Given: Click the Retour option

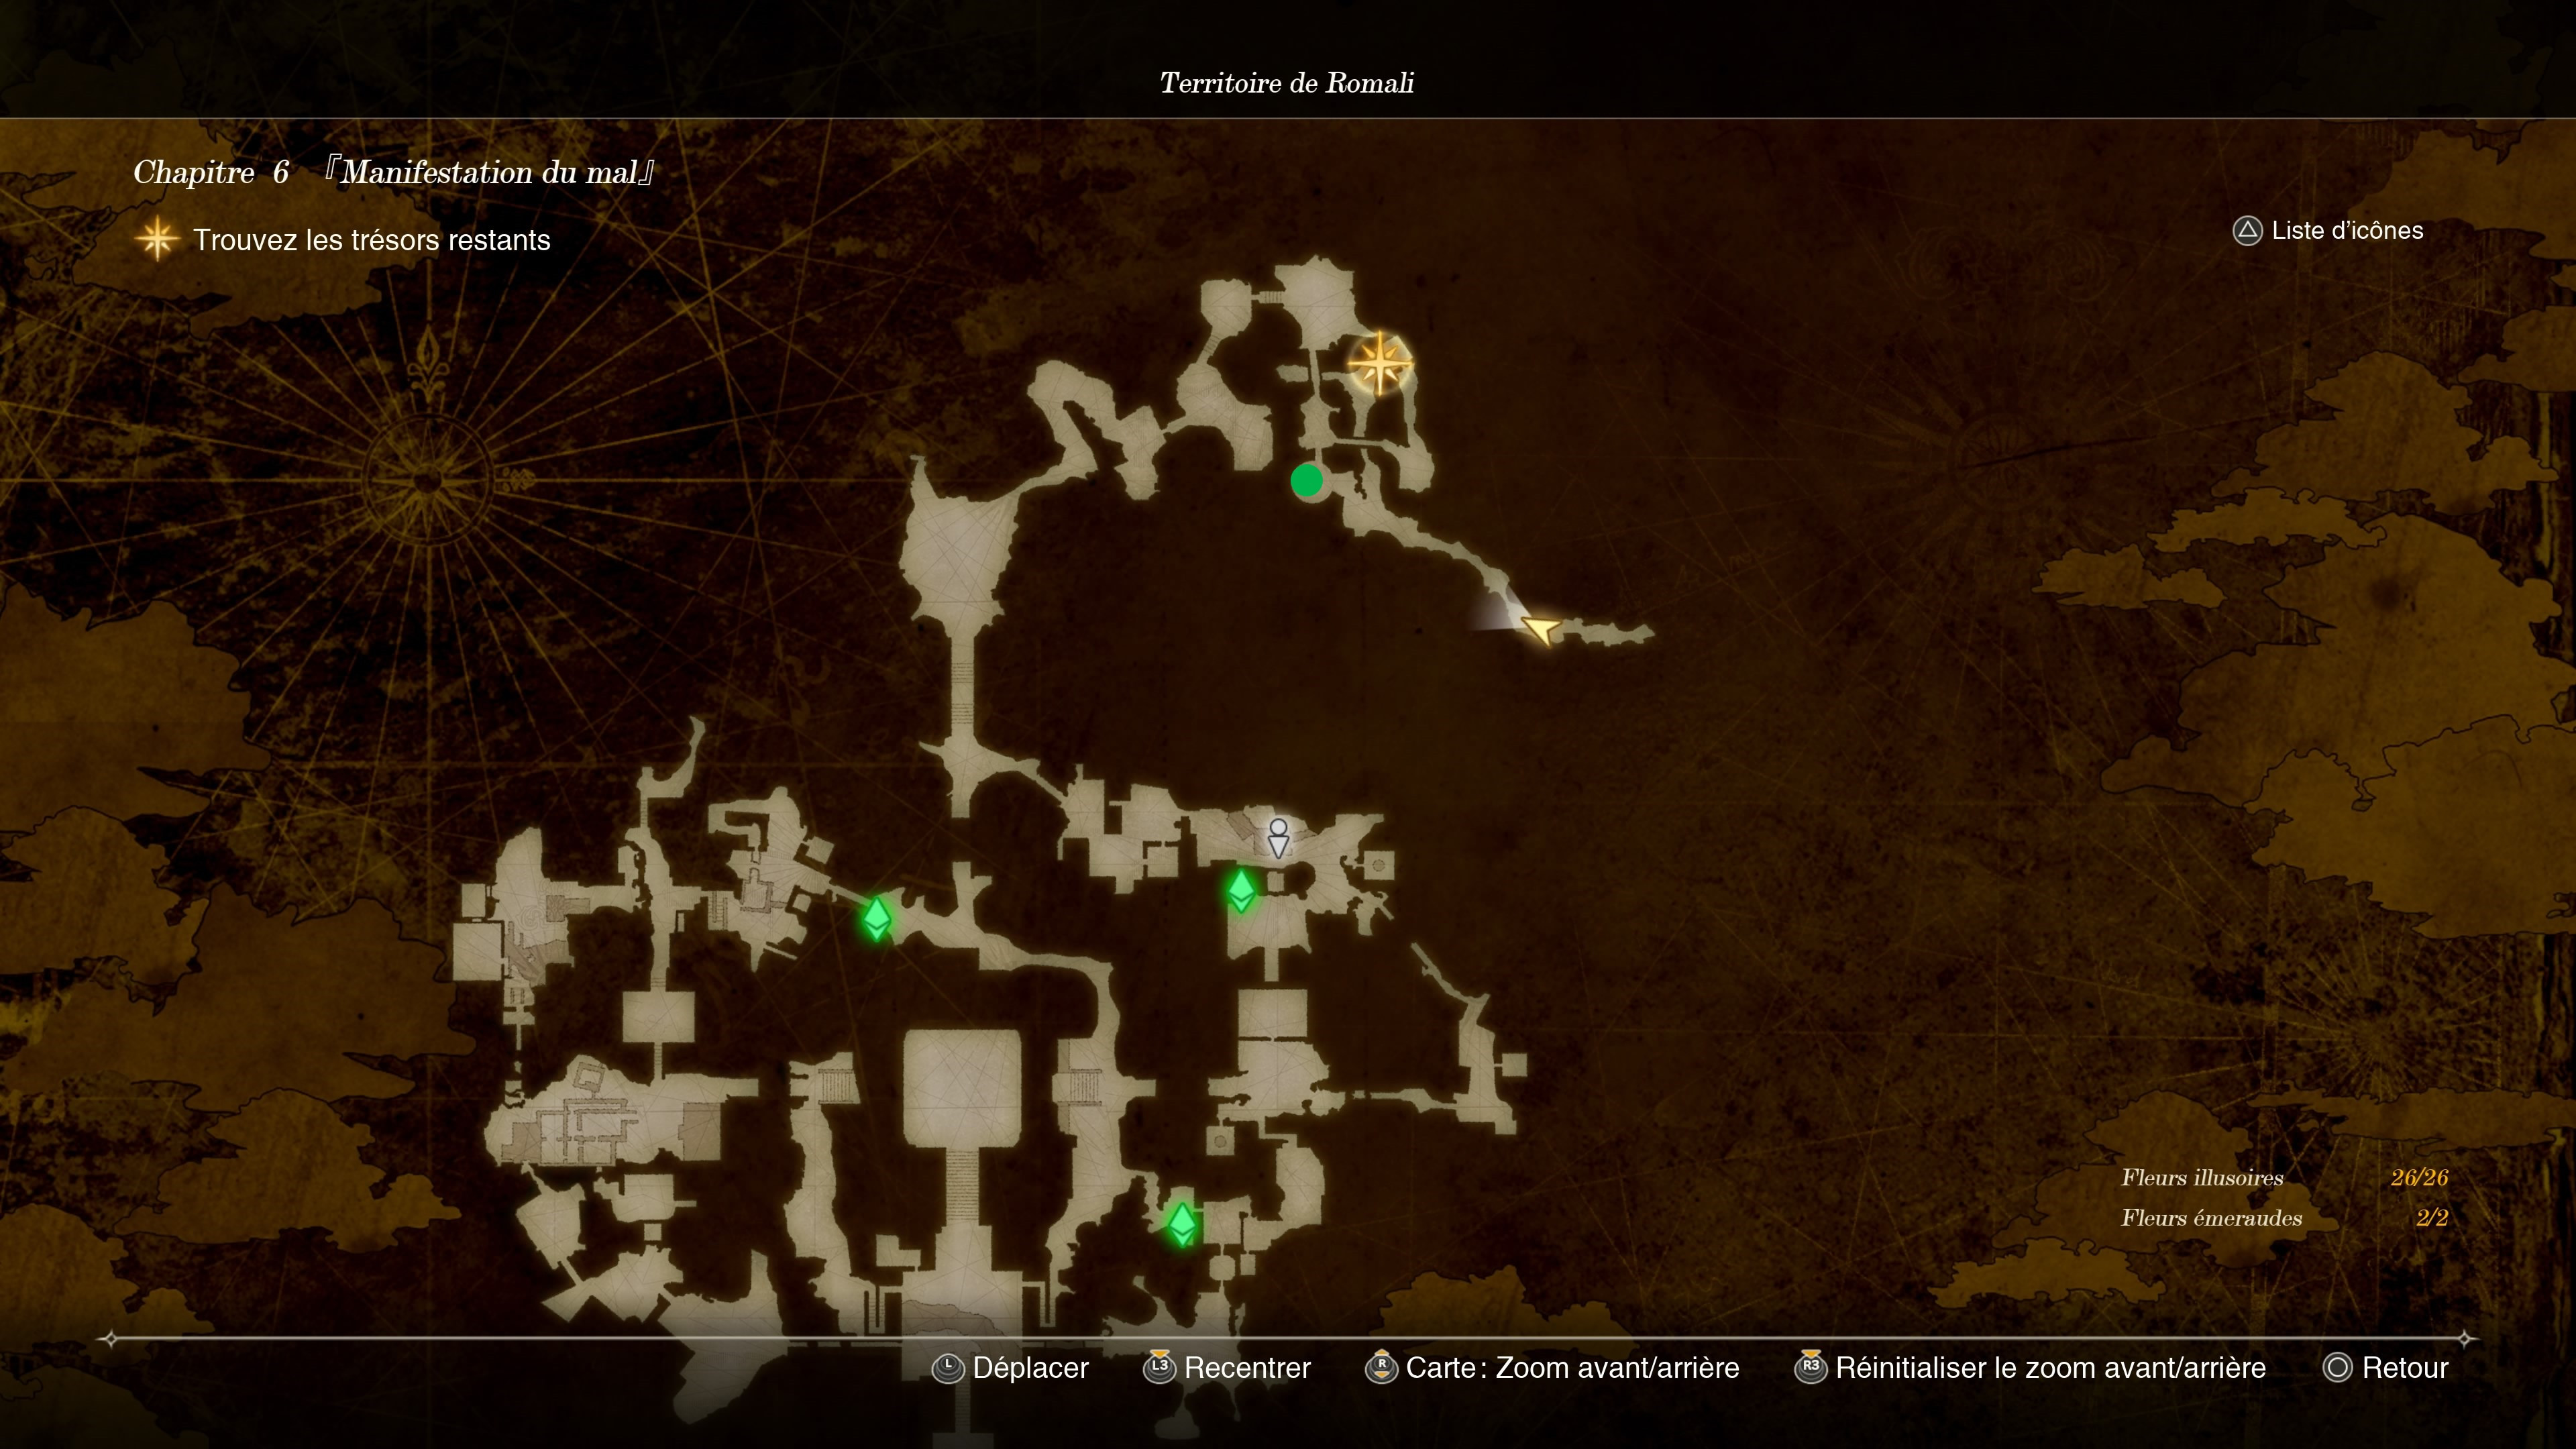Looking at the screenshot, I should tap(2404, 1367).
